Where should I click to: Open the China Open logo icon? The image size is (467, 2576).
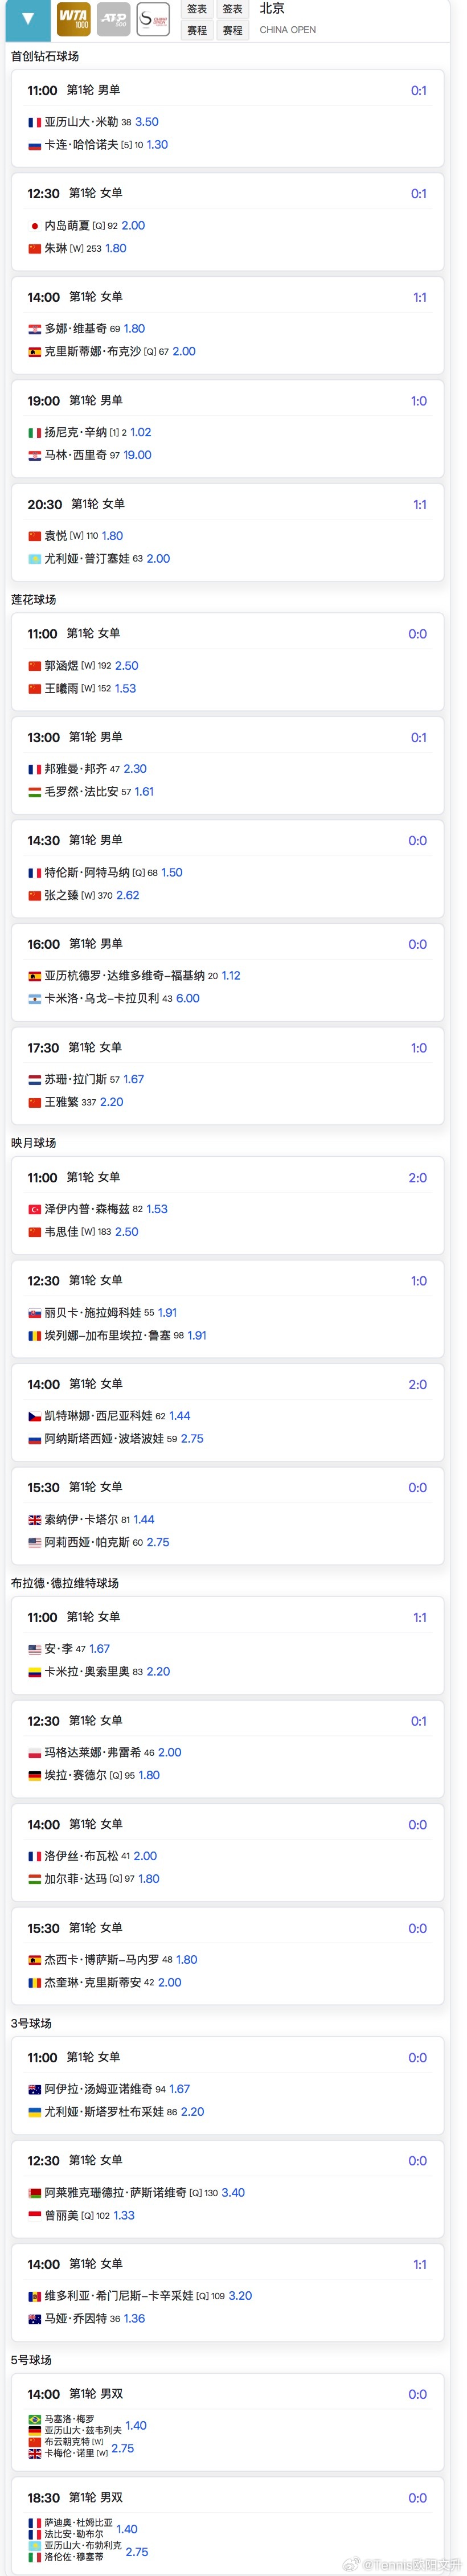click(154, 19)
